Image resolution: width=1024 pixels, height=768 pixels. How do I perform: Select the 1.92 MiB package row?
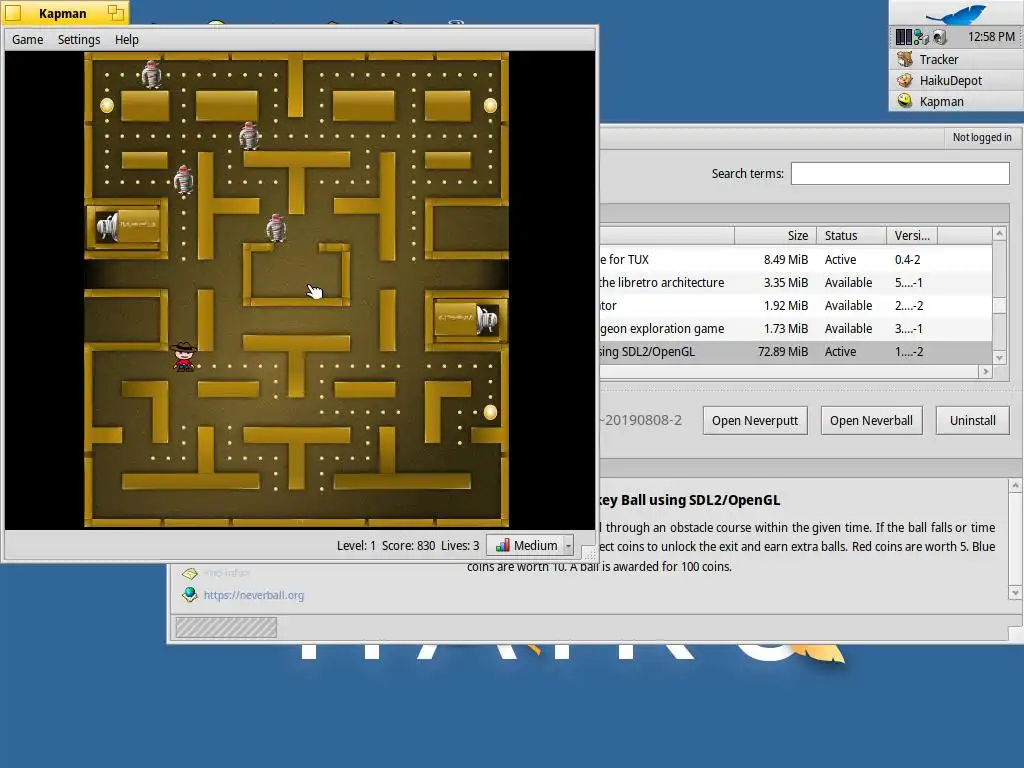click(795, 306)
